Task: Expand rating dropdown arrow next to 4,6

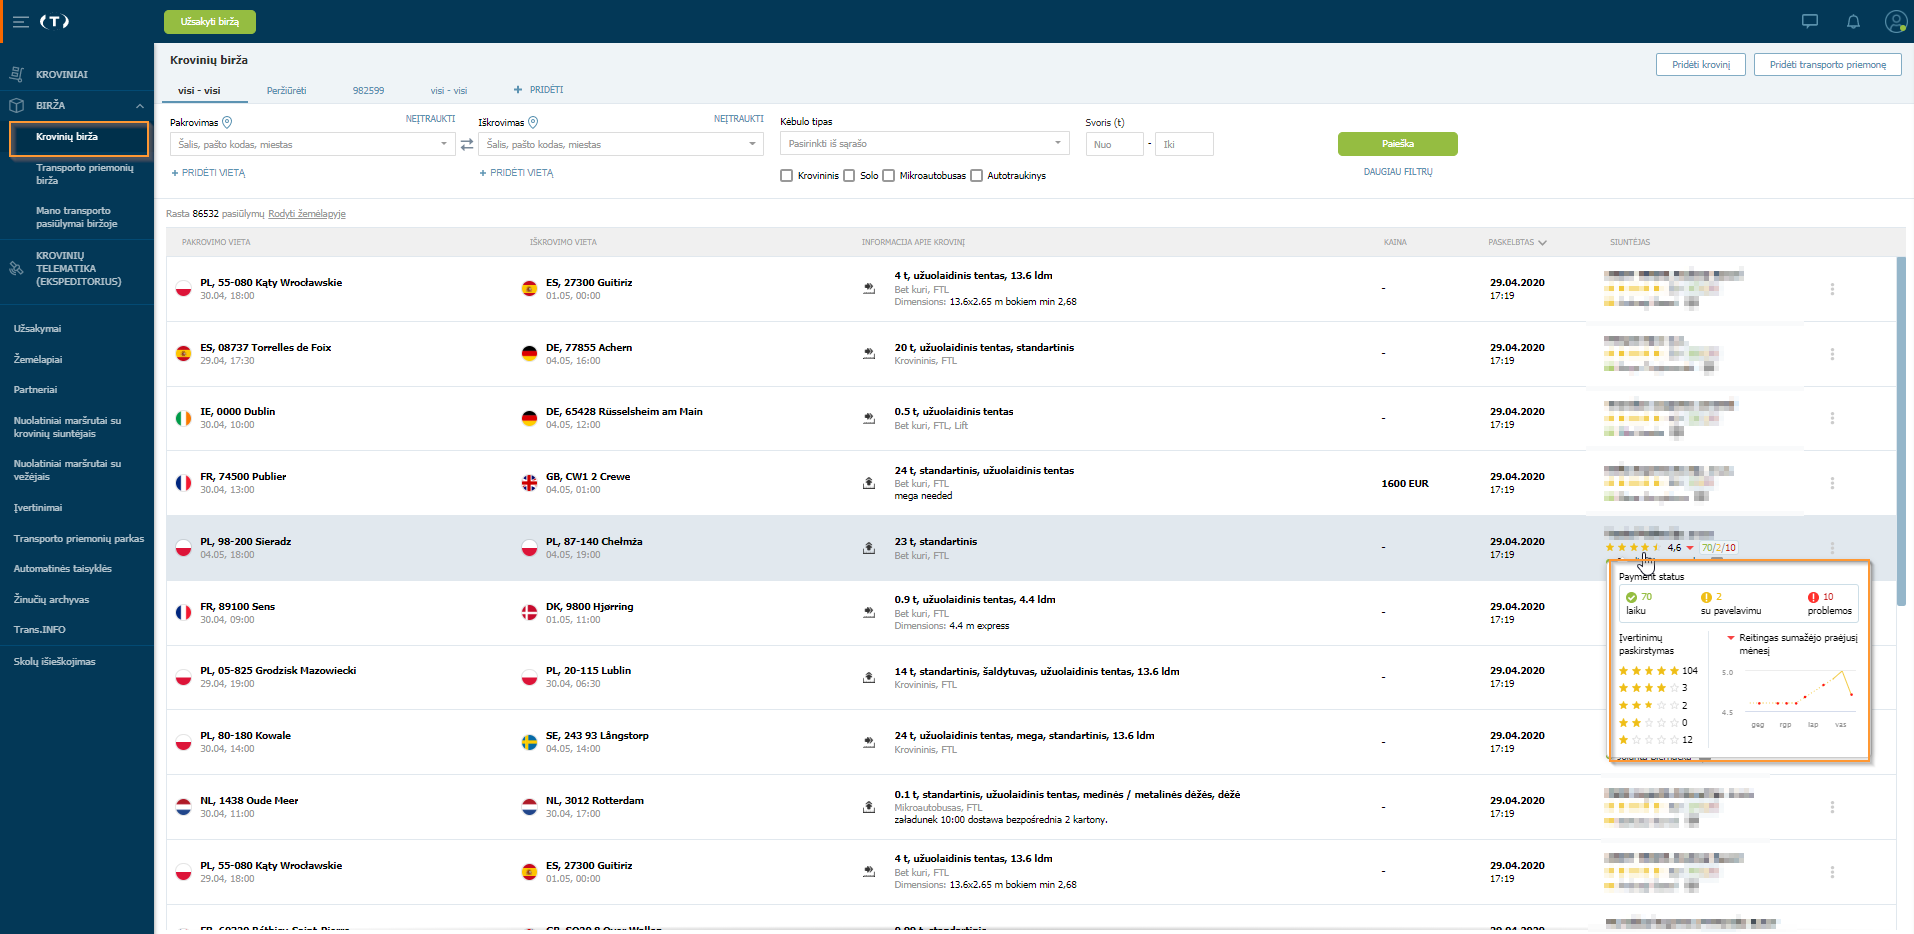Action: [x=1690, y=548]
